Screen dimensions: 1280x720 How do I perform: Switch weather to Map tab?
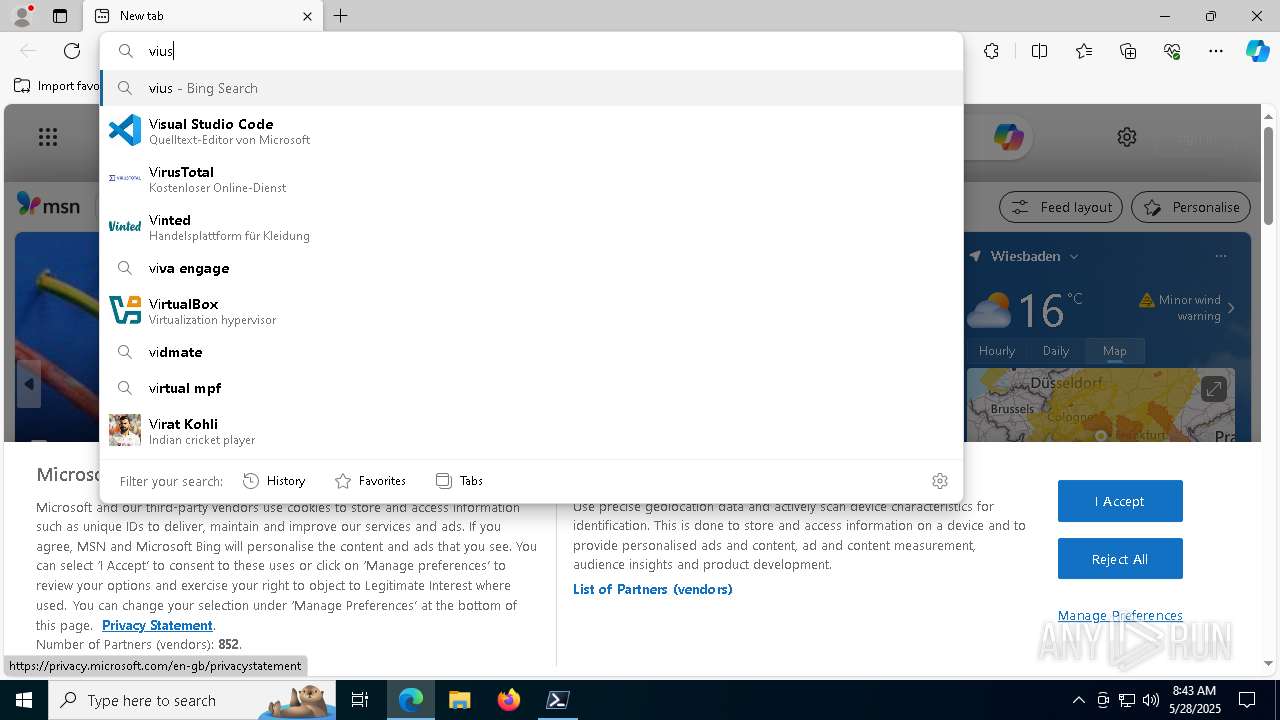pos(1115,351)
